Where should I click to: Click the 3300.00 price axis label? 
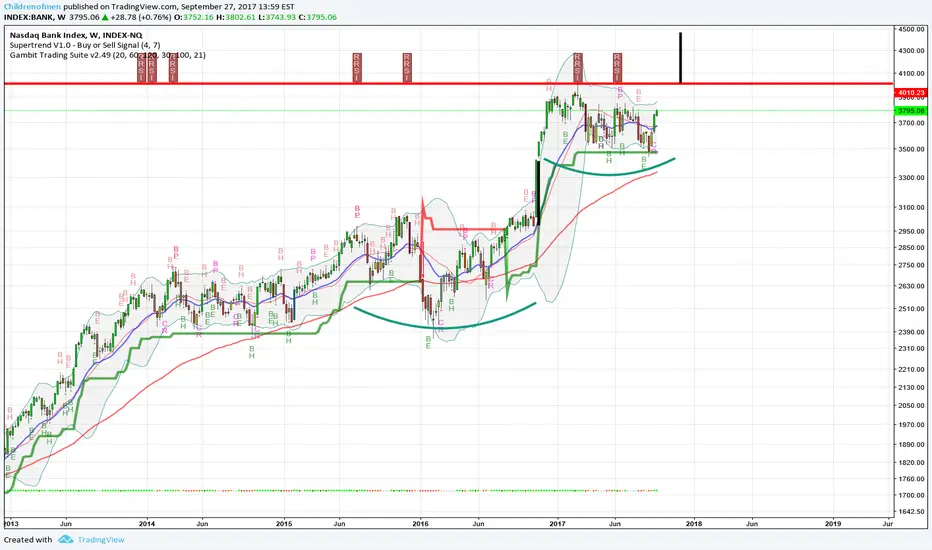(912, 177)
